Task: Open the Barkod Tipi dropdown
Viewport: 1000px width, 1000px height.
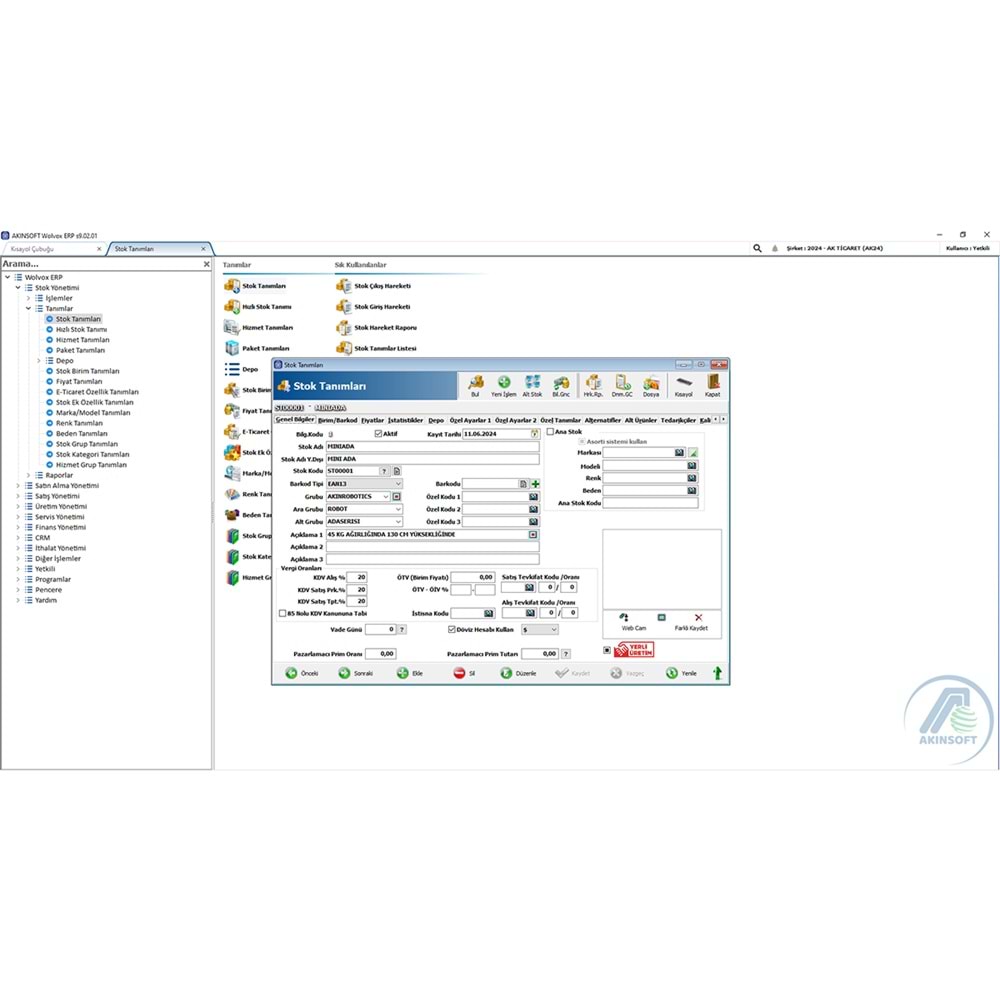Action: (398, 483)
